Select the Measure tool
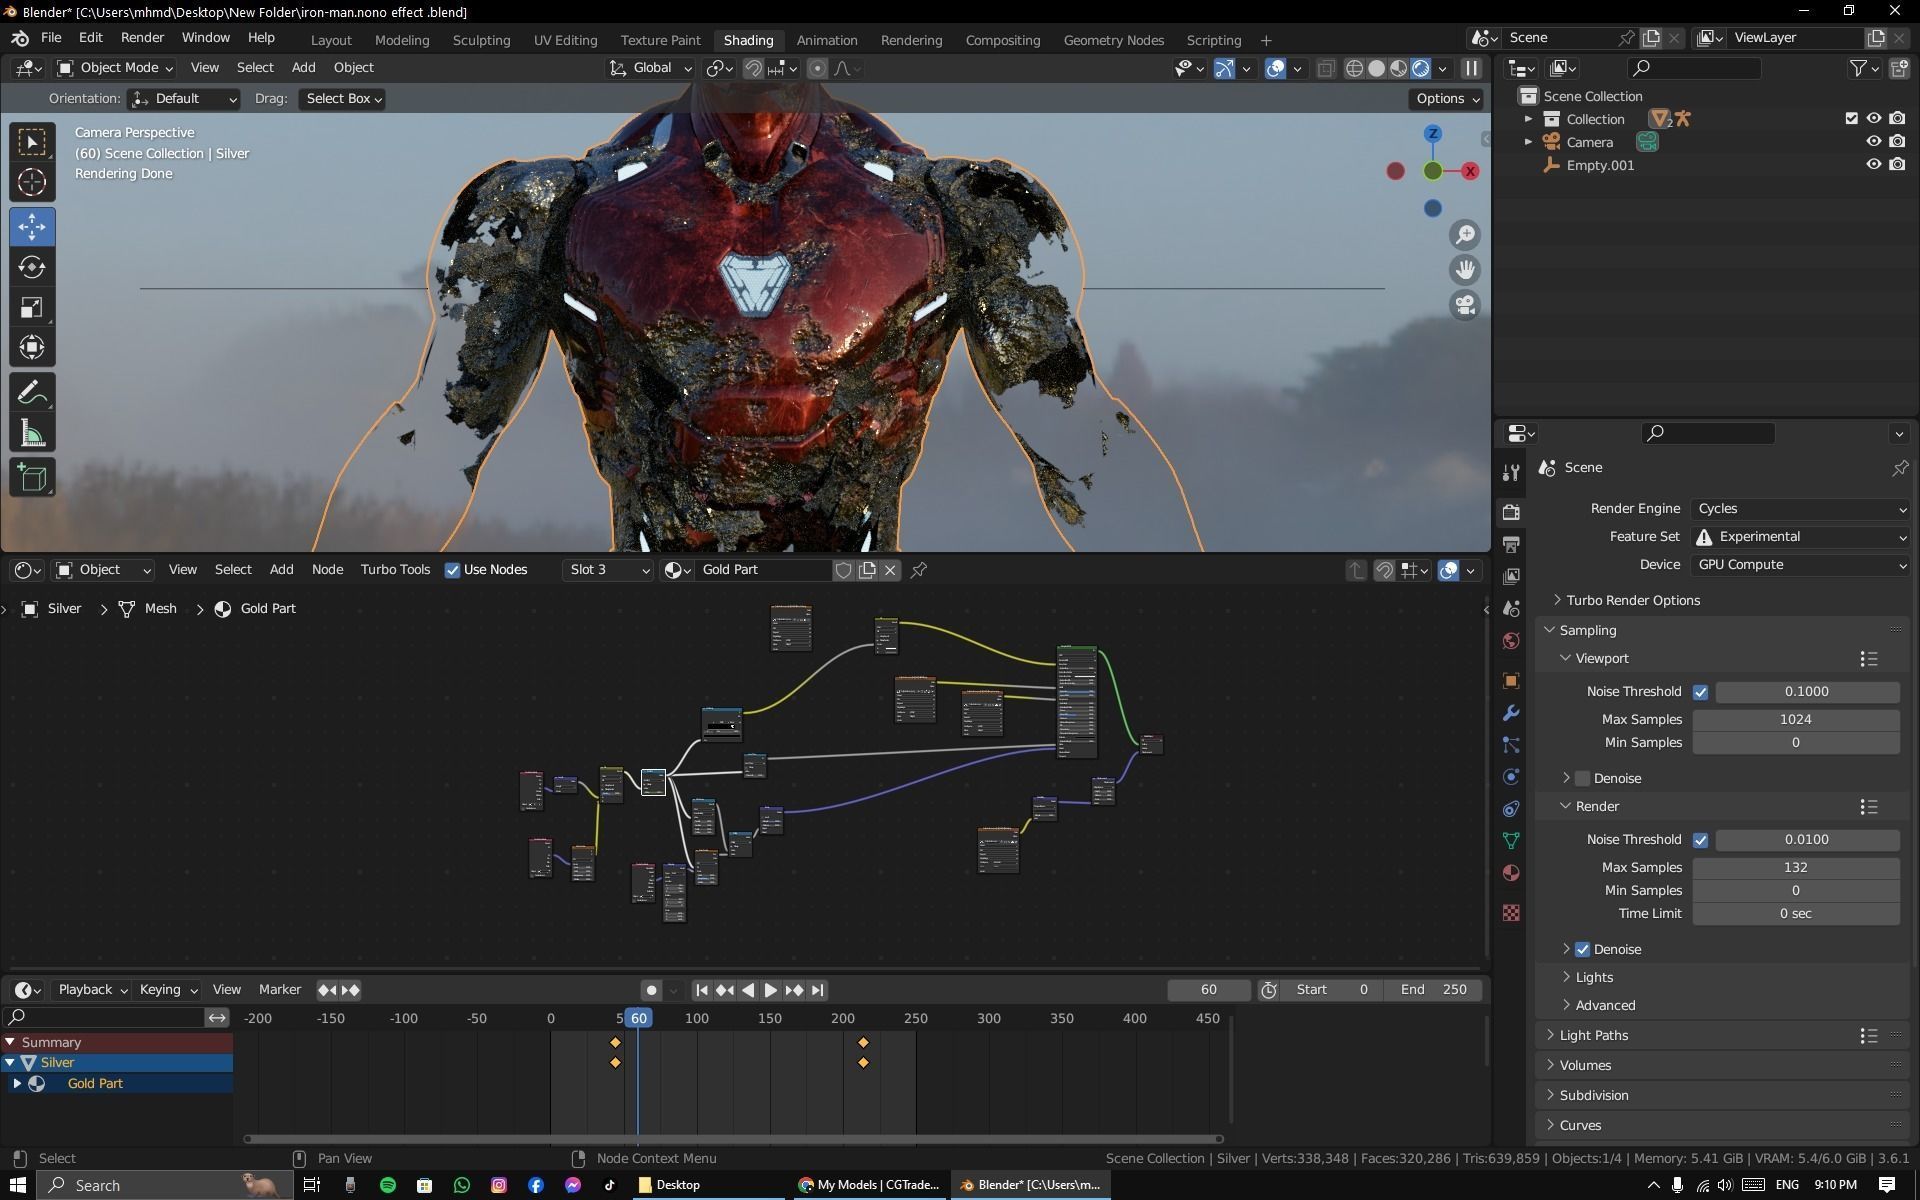Screen dimensions: 1920x1200 pyautogui.click(x=32, y=433)
